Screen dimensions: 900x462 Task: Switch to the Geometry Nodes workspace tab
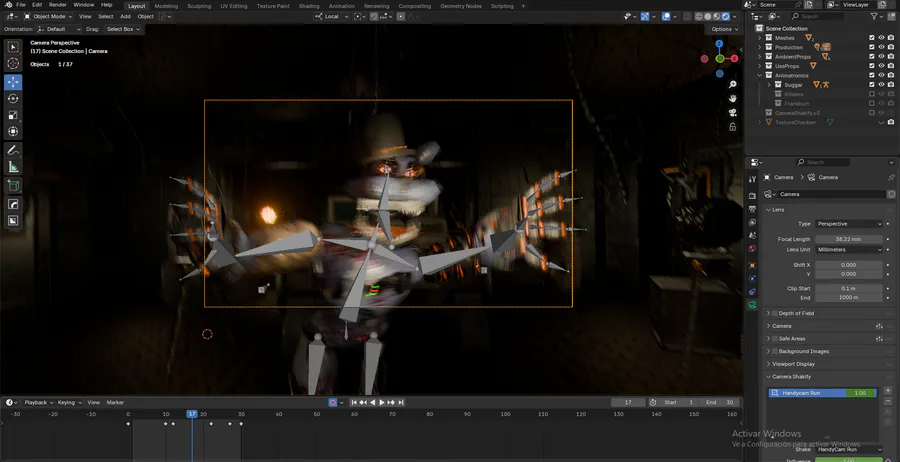point(461,6)
